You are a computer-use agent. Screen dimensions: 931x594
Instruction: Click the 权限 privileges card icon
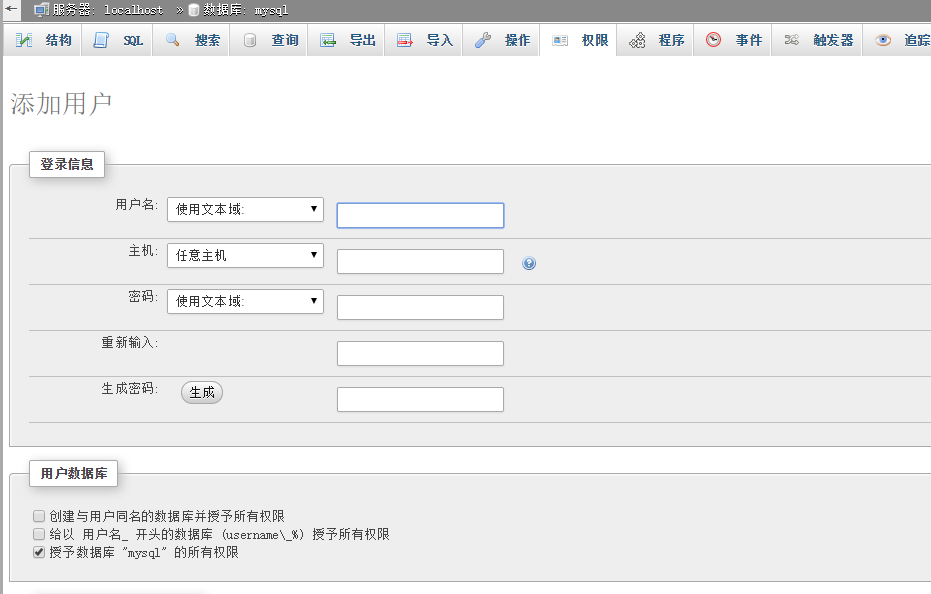pyautogui.click(x=560, y=40)
